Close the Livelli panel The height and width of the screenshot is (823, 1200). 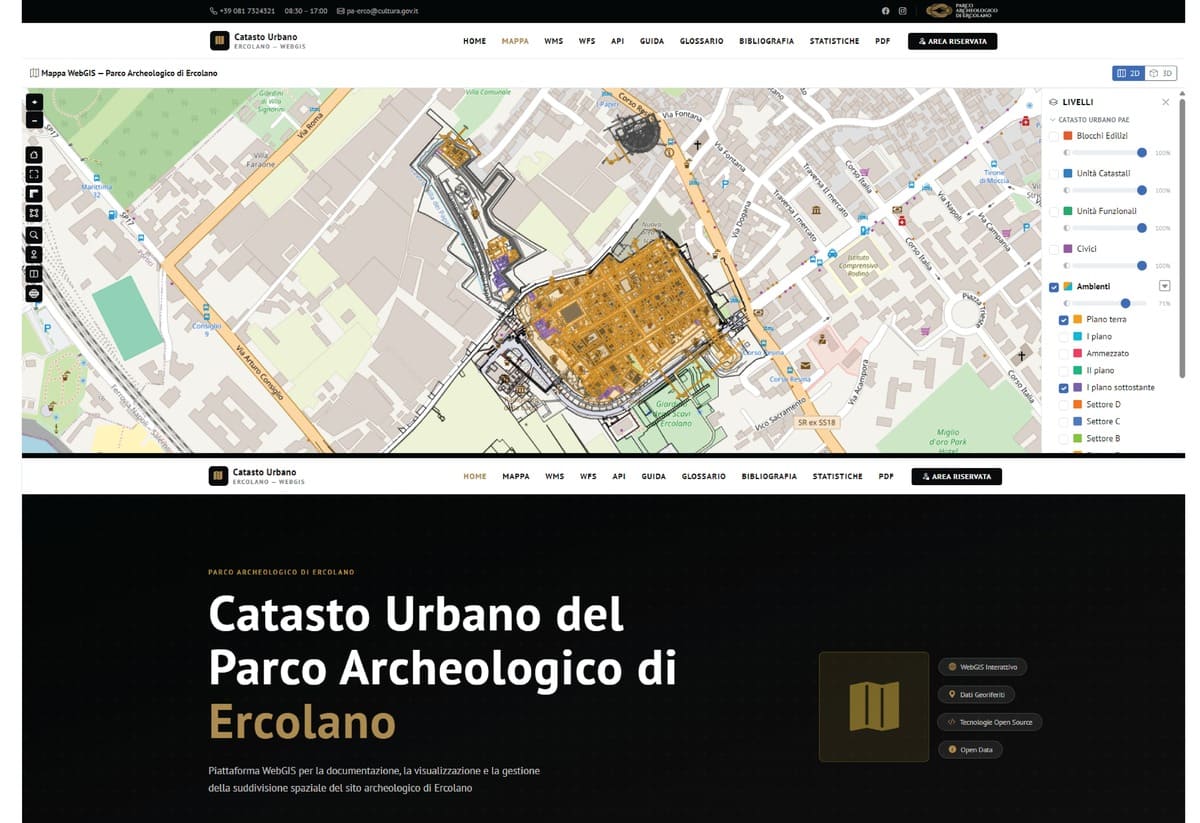[x=1165, y=102]
